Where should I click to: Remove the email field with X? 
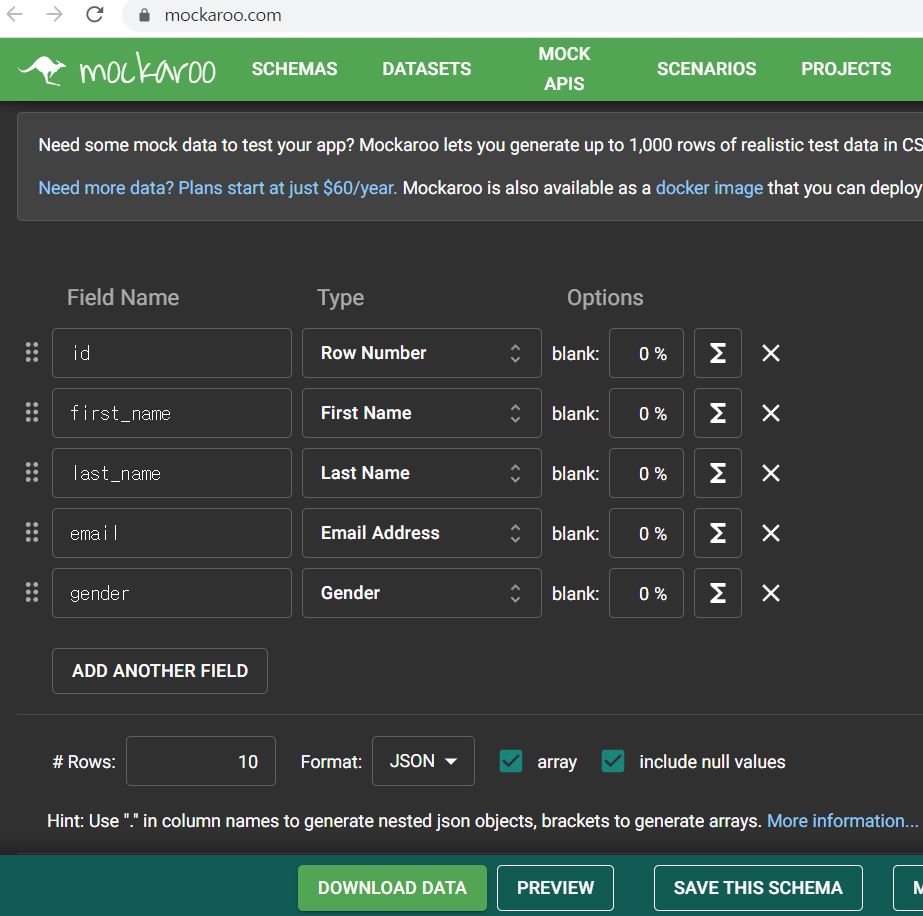[771, 533]
